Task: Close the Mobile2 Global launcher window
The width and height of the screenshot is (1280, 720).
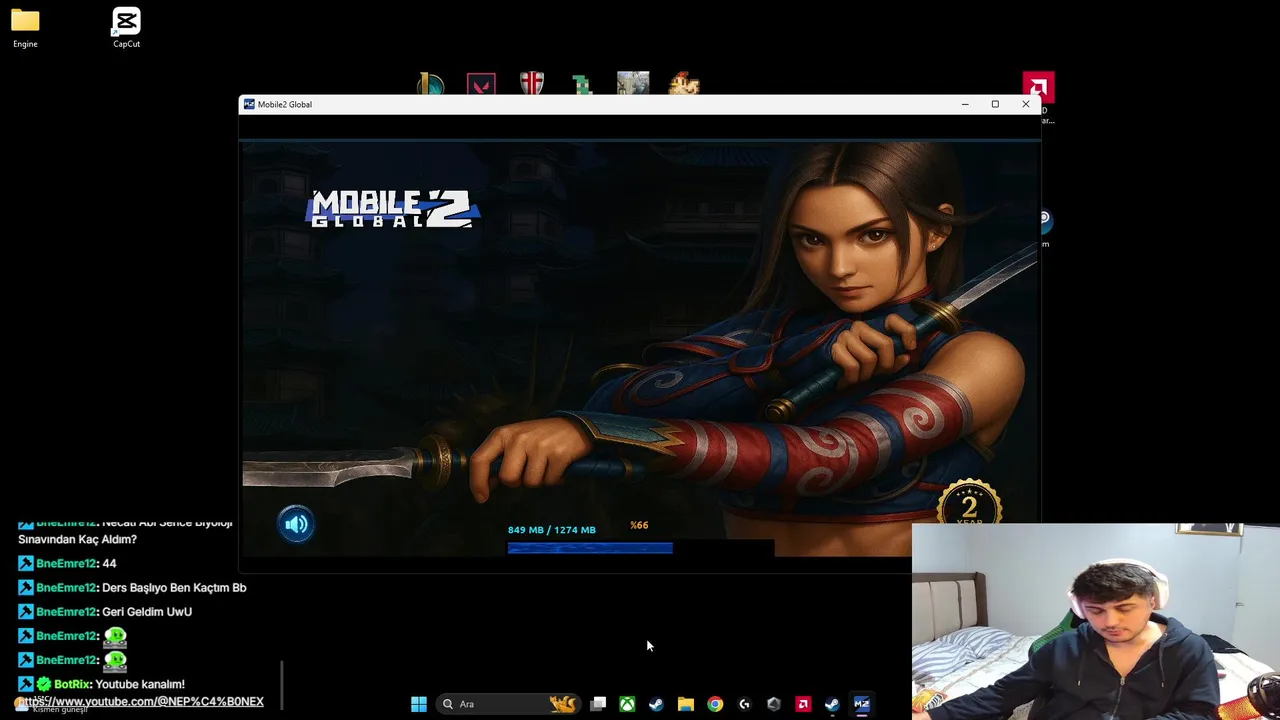Action: pyautogui.click(x=1025, y=104)
